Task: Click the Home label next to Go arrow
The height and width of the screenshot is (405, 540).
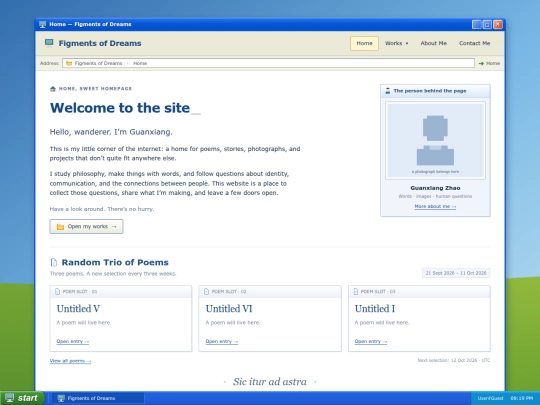Action: click(x=493, y=63)
